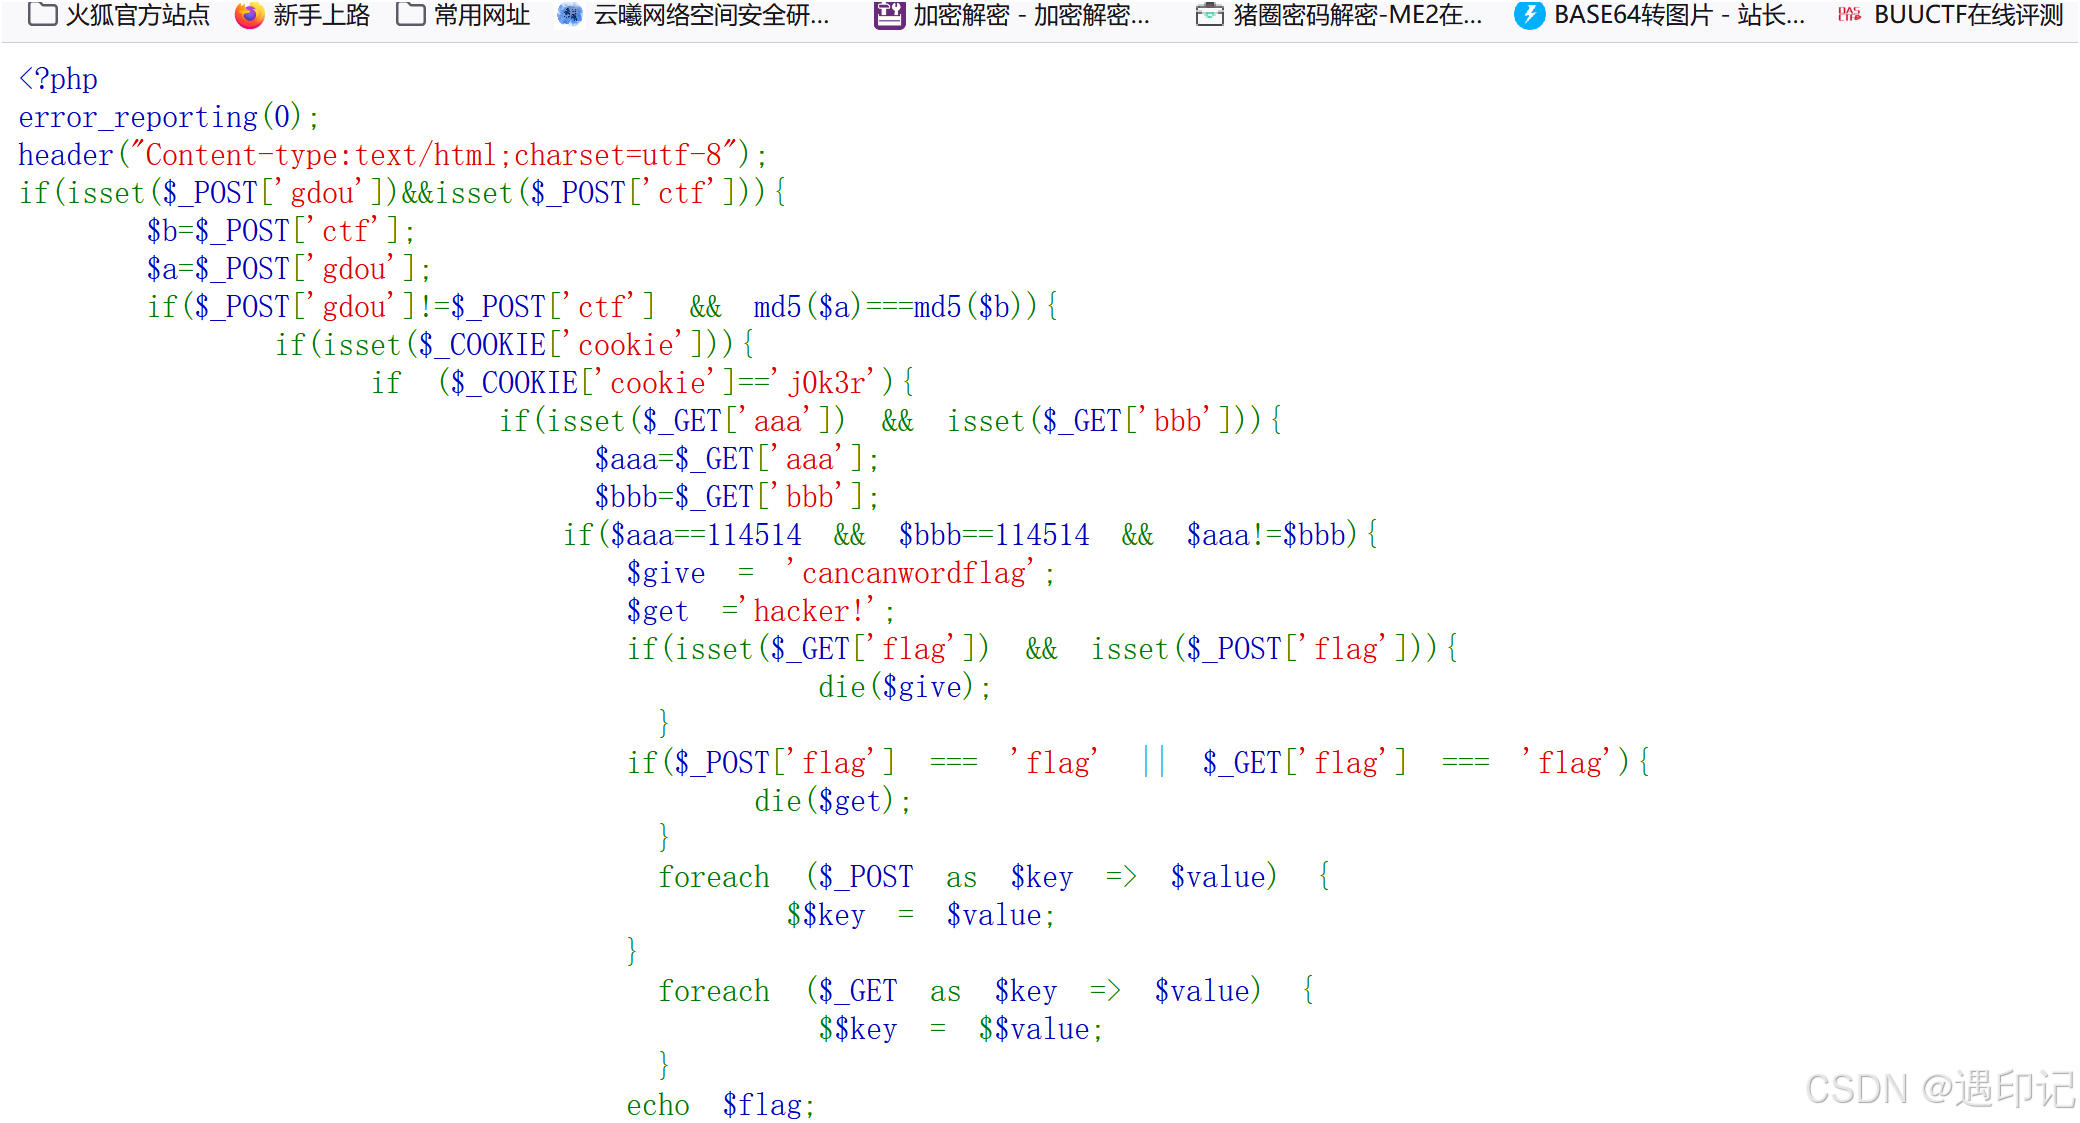
Task: Open the BUUCTF在线评测 bookmark icon
Action: coord(1849,14)
